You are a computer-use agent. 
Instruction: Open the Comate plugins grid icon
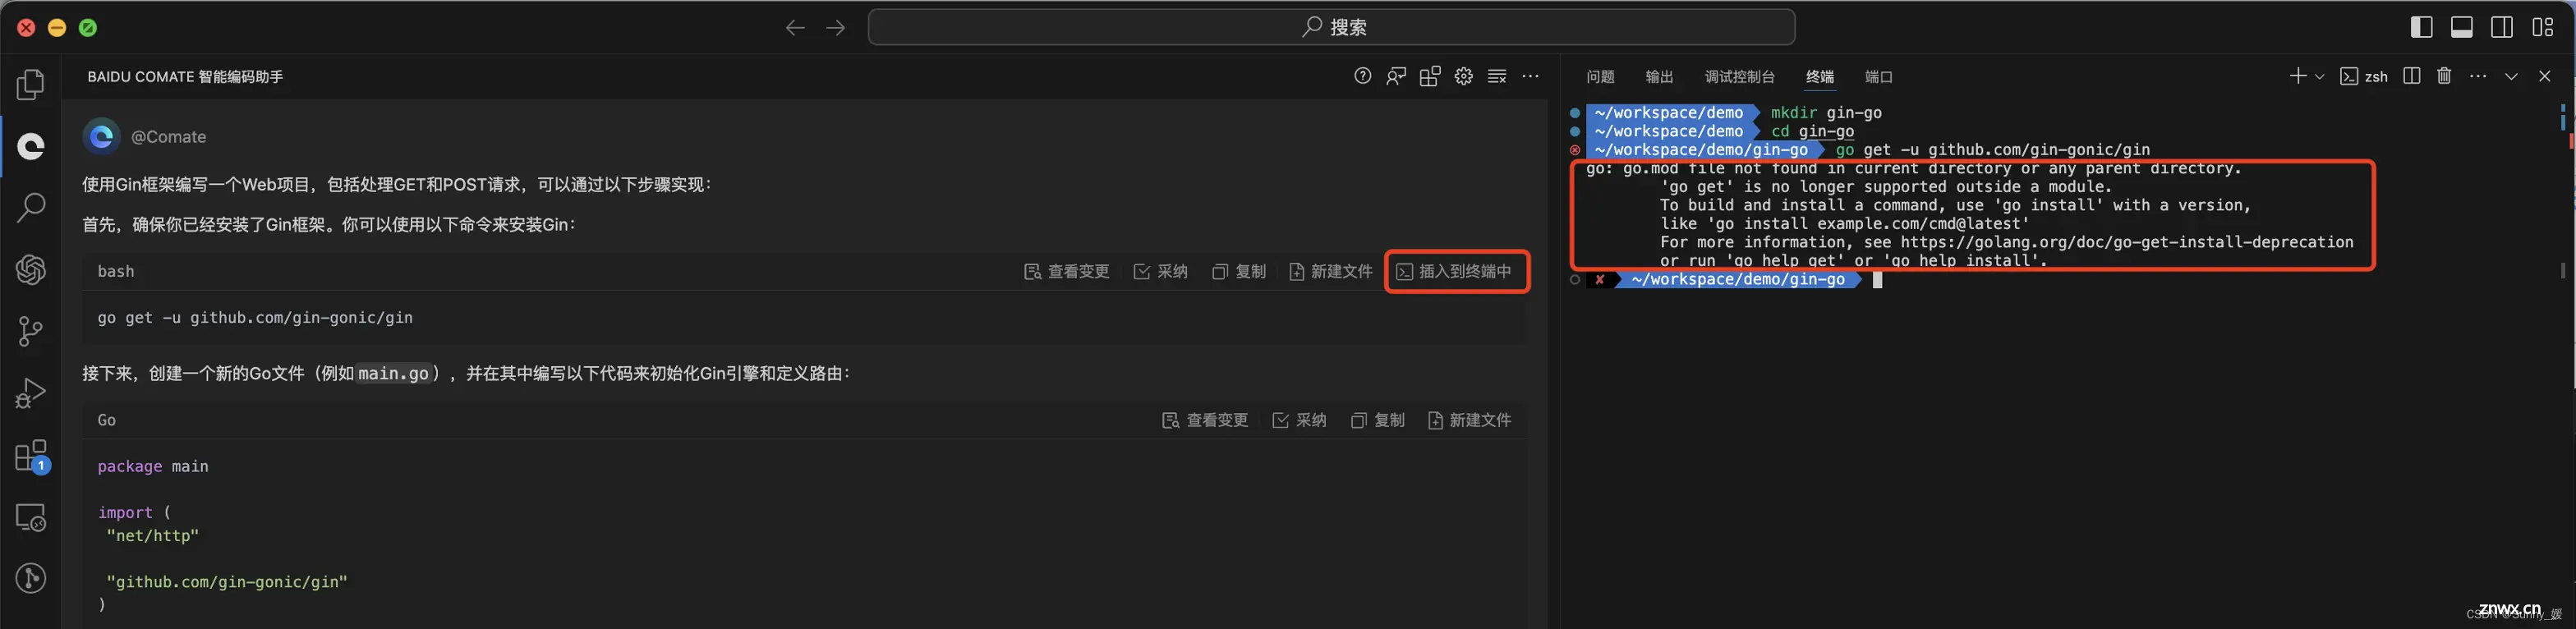tap(1430, 76)
